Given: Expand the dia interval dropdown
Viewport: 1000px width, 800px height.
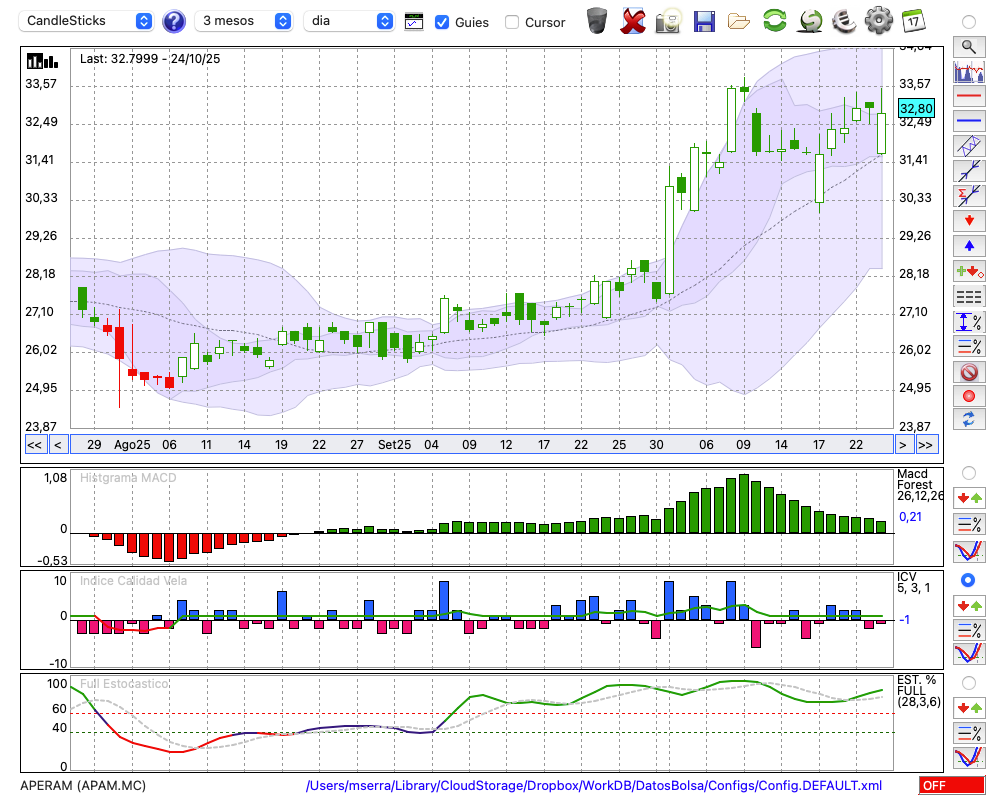Looking at the screenshot, I should [350, 21].
